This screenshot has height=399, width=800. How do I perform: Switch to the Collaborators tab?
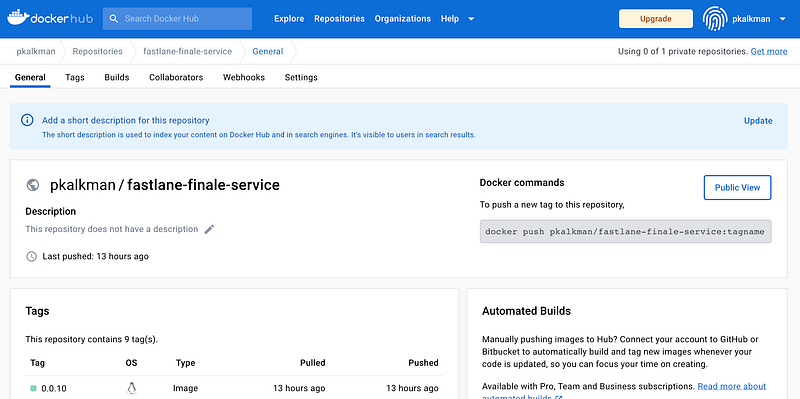[176, 78]
